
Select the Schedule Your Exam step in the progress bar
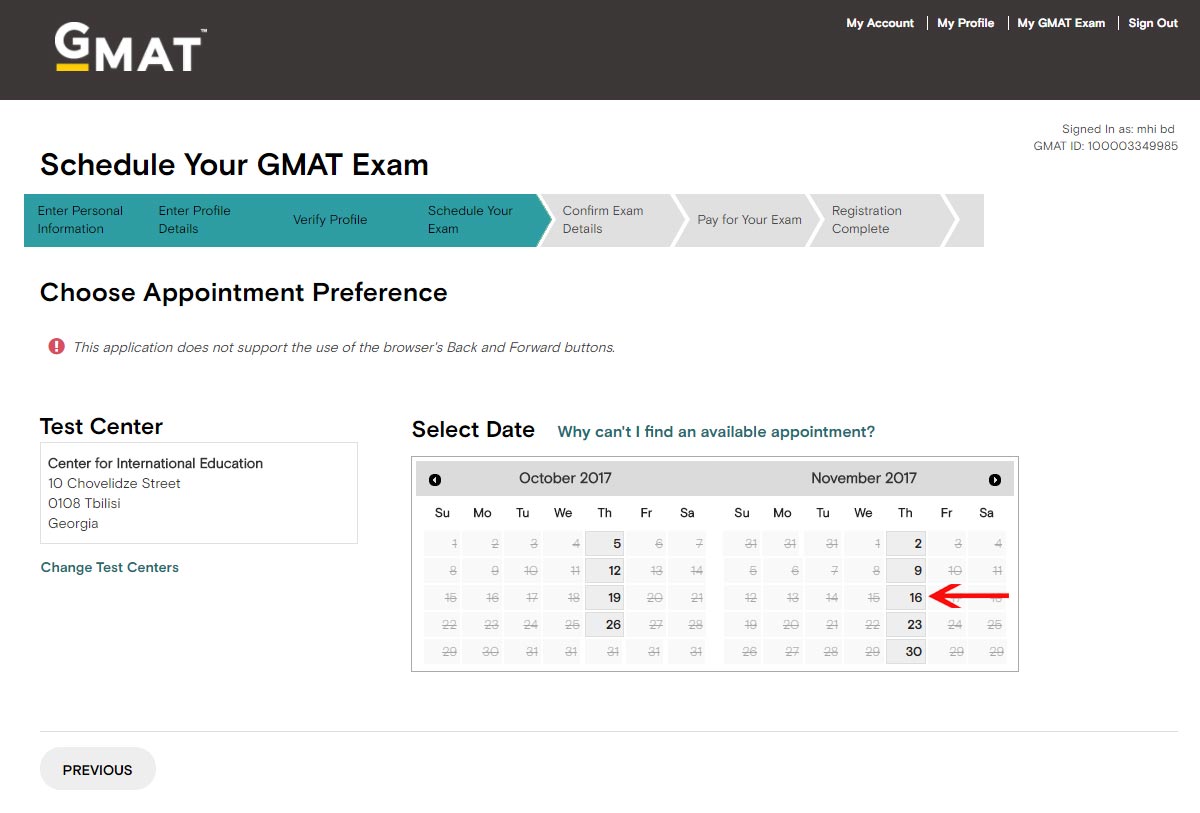(x=470, y=220)
